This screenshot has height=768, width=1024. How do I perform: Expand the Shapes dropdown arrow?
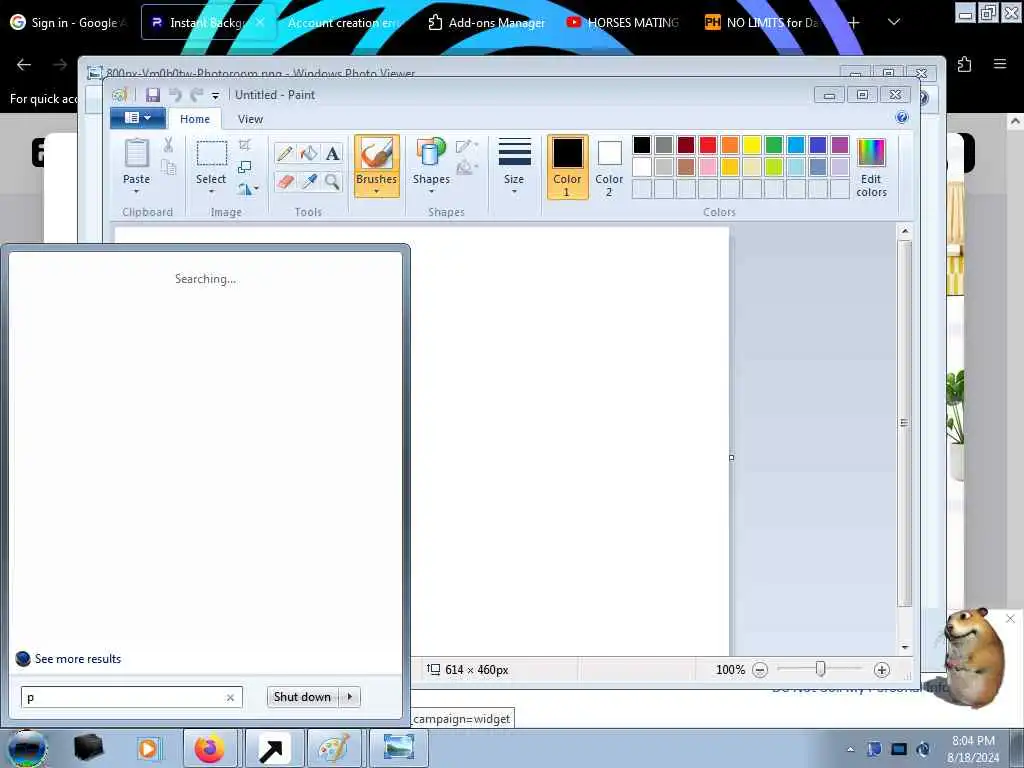pos(431,192)
